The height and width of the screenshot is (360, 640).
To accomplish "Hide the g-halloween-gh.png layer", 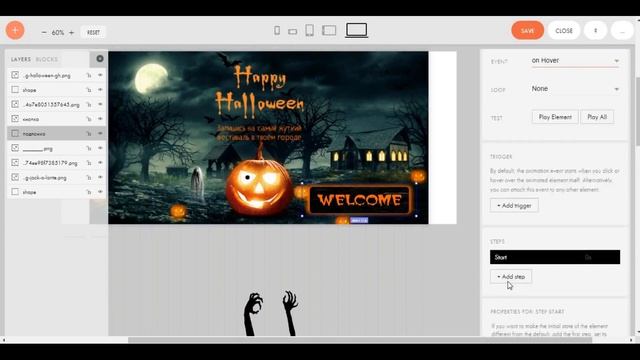I will tap(100, 75).
